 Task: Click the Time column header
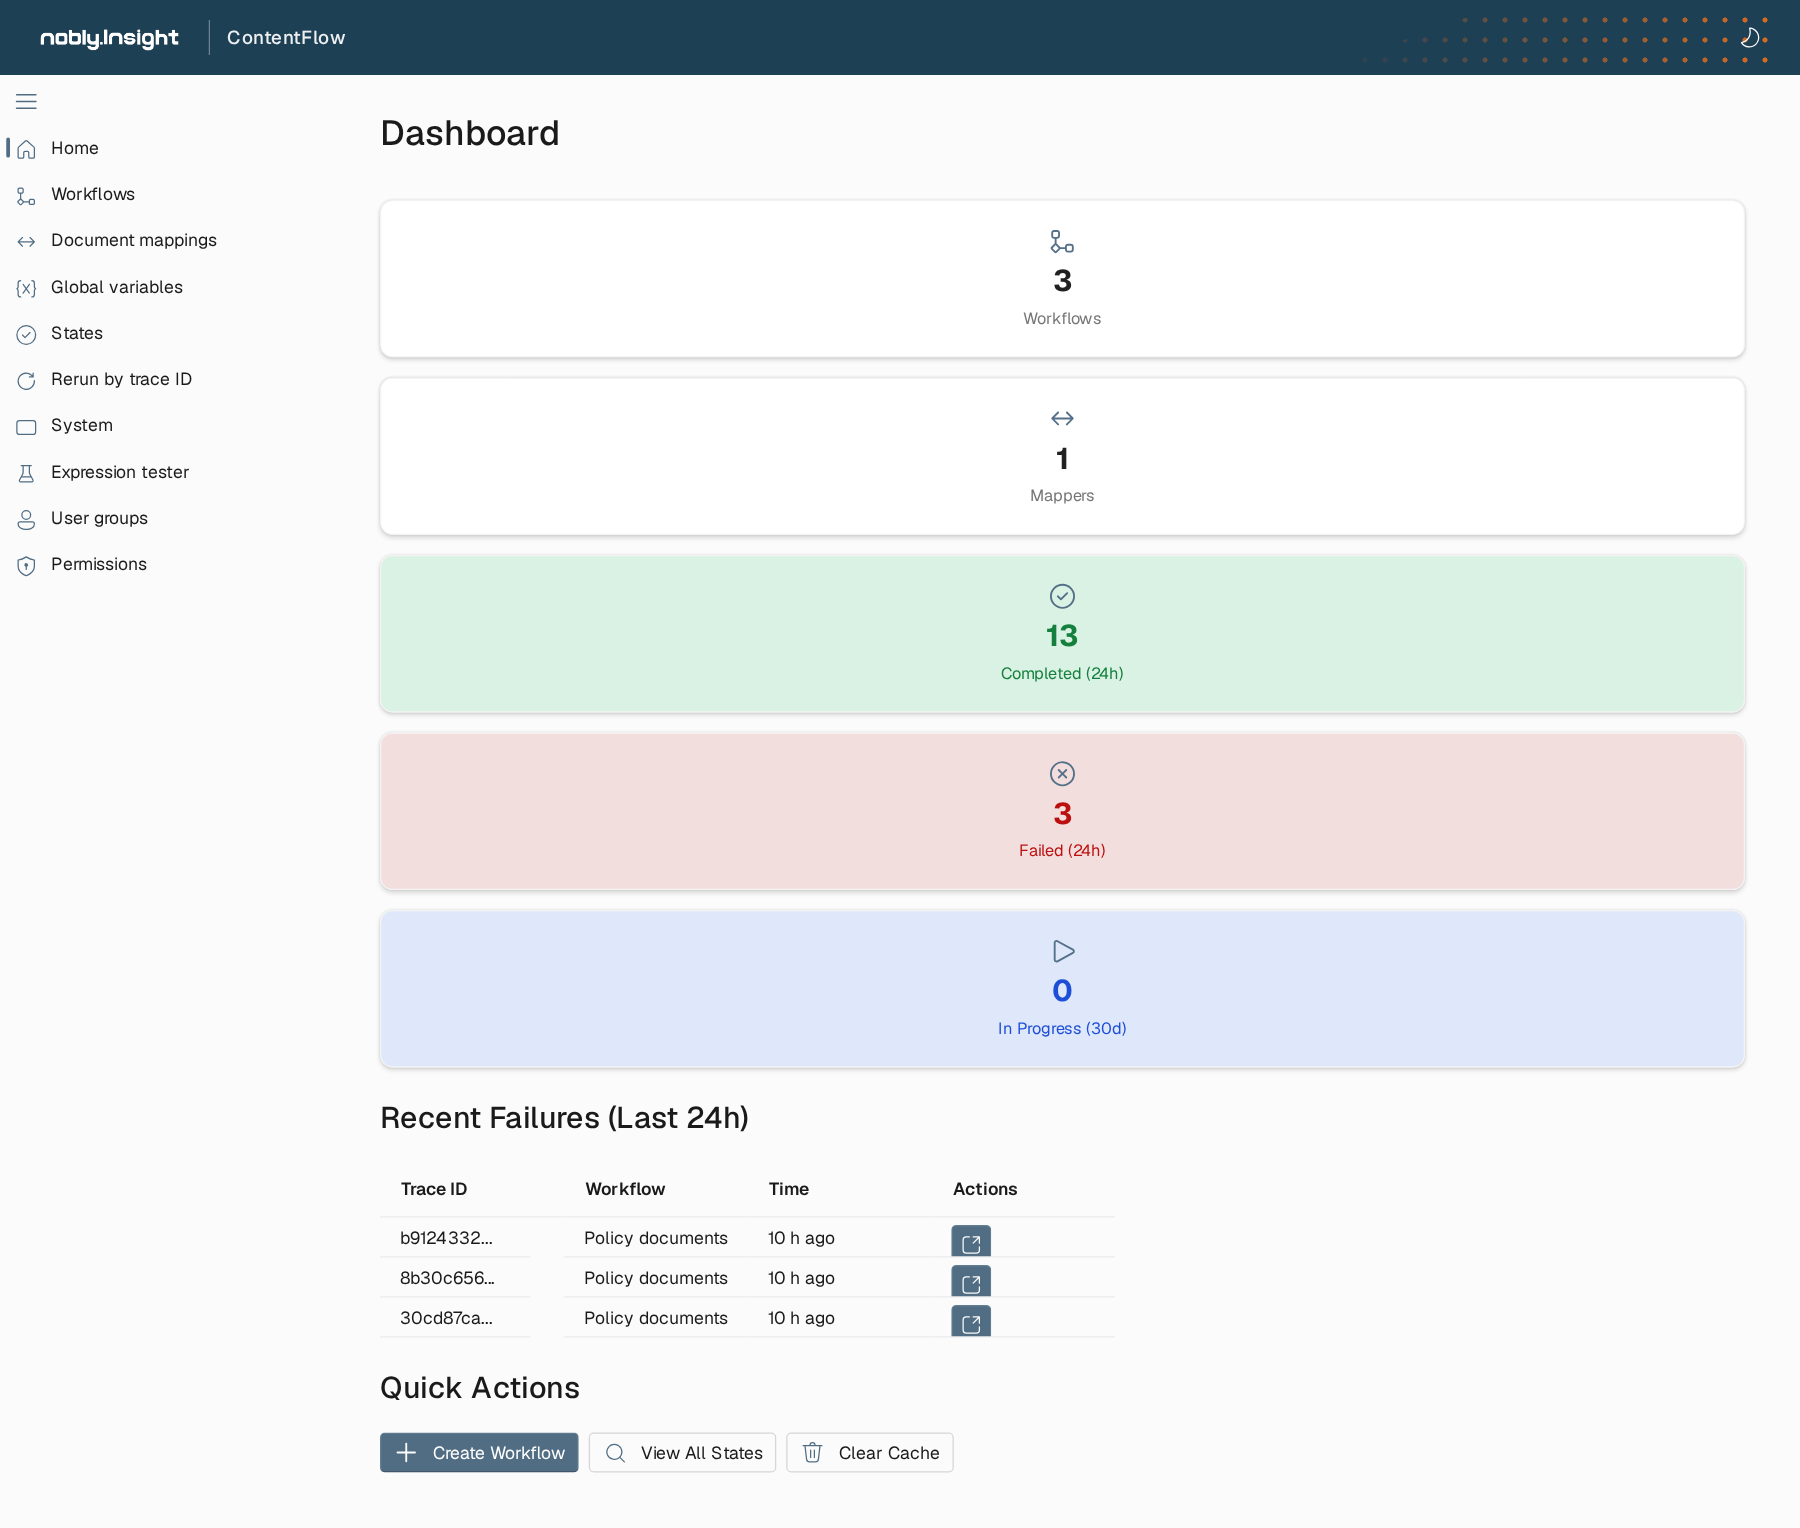coord(789,1189)
